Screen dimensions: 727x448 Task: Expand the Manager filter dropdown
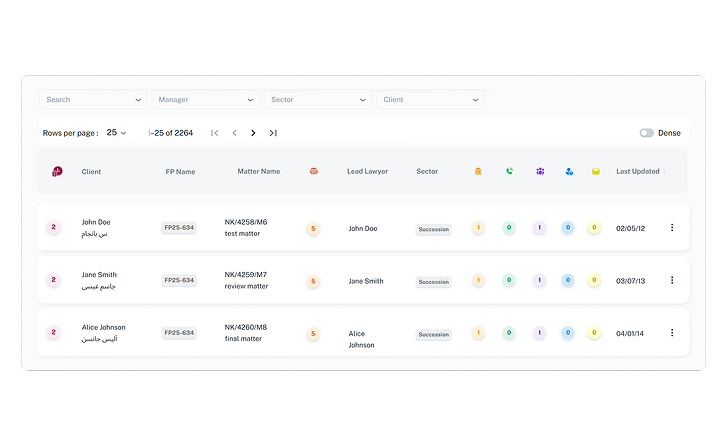[x=205, y=100]
